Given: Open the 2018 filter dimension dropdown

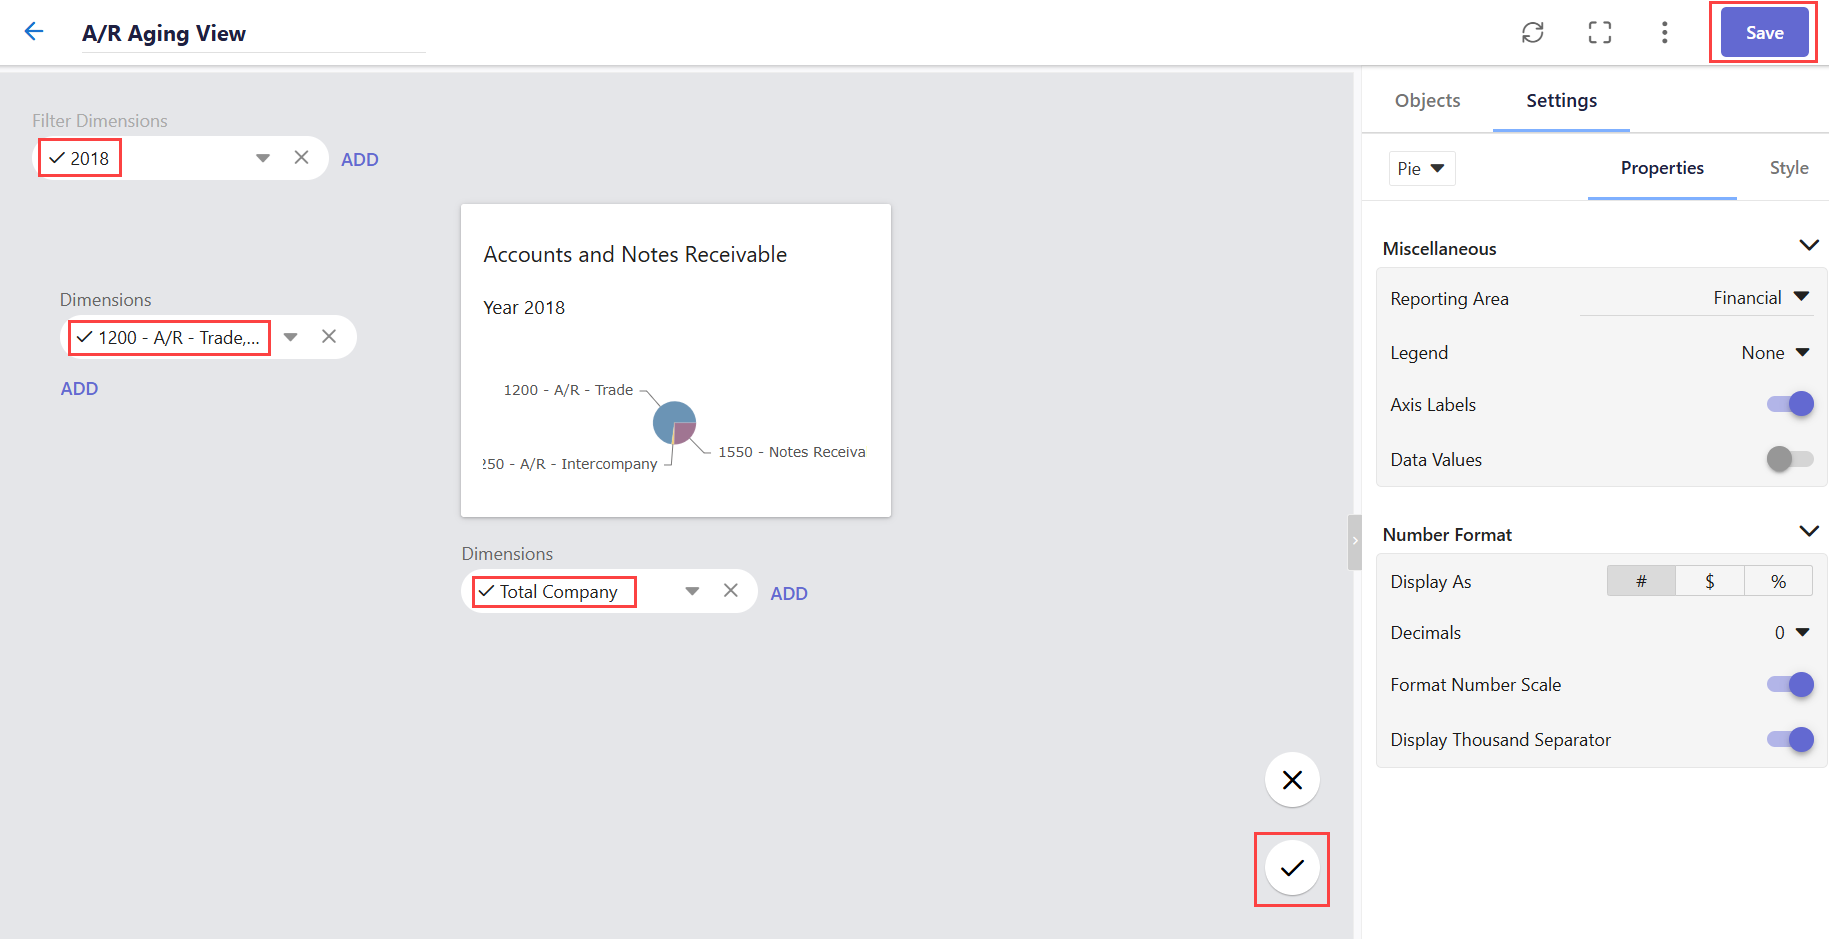Looking at the screenshot, I should (x=263, y=158).
